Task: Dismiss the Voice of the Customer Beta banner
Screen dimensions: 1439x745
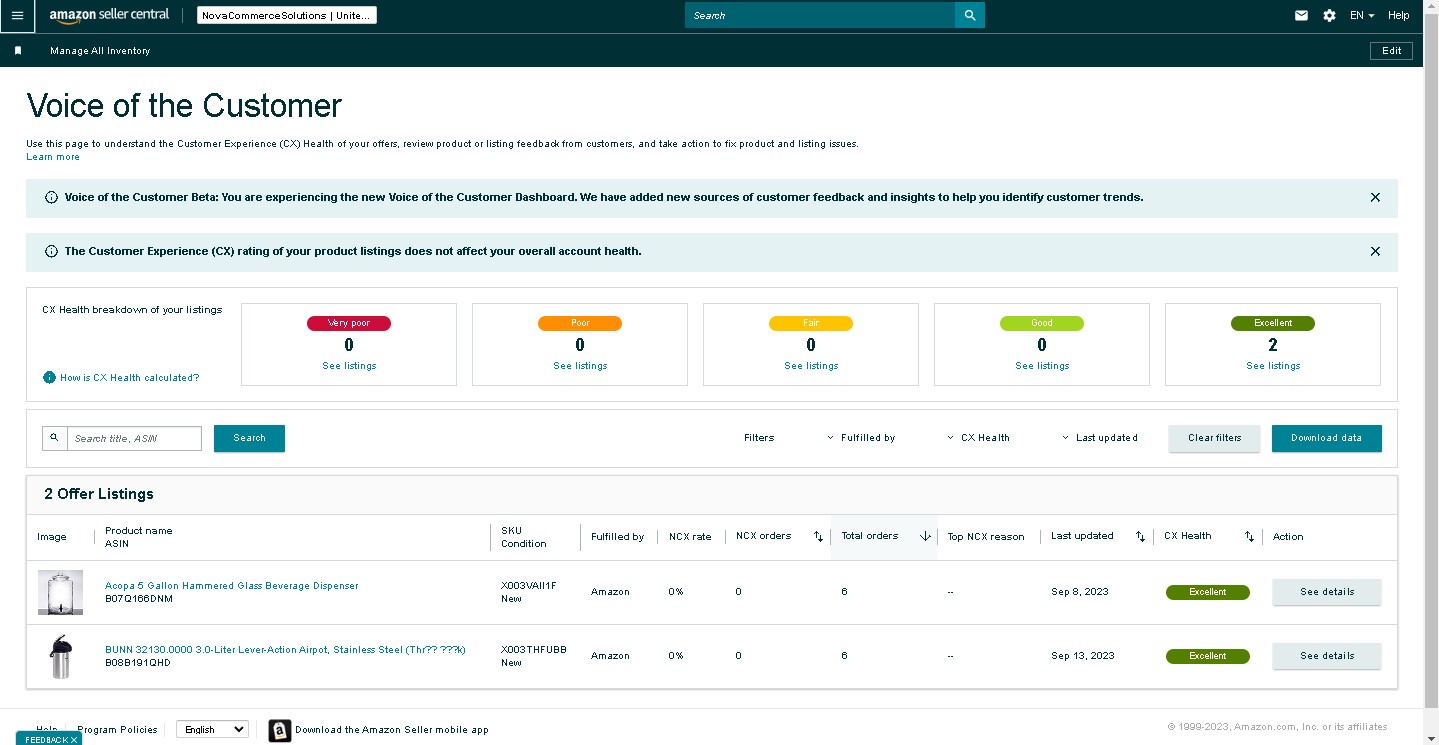Action: [1375, 198]
